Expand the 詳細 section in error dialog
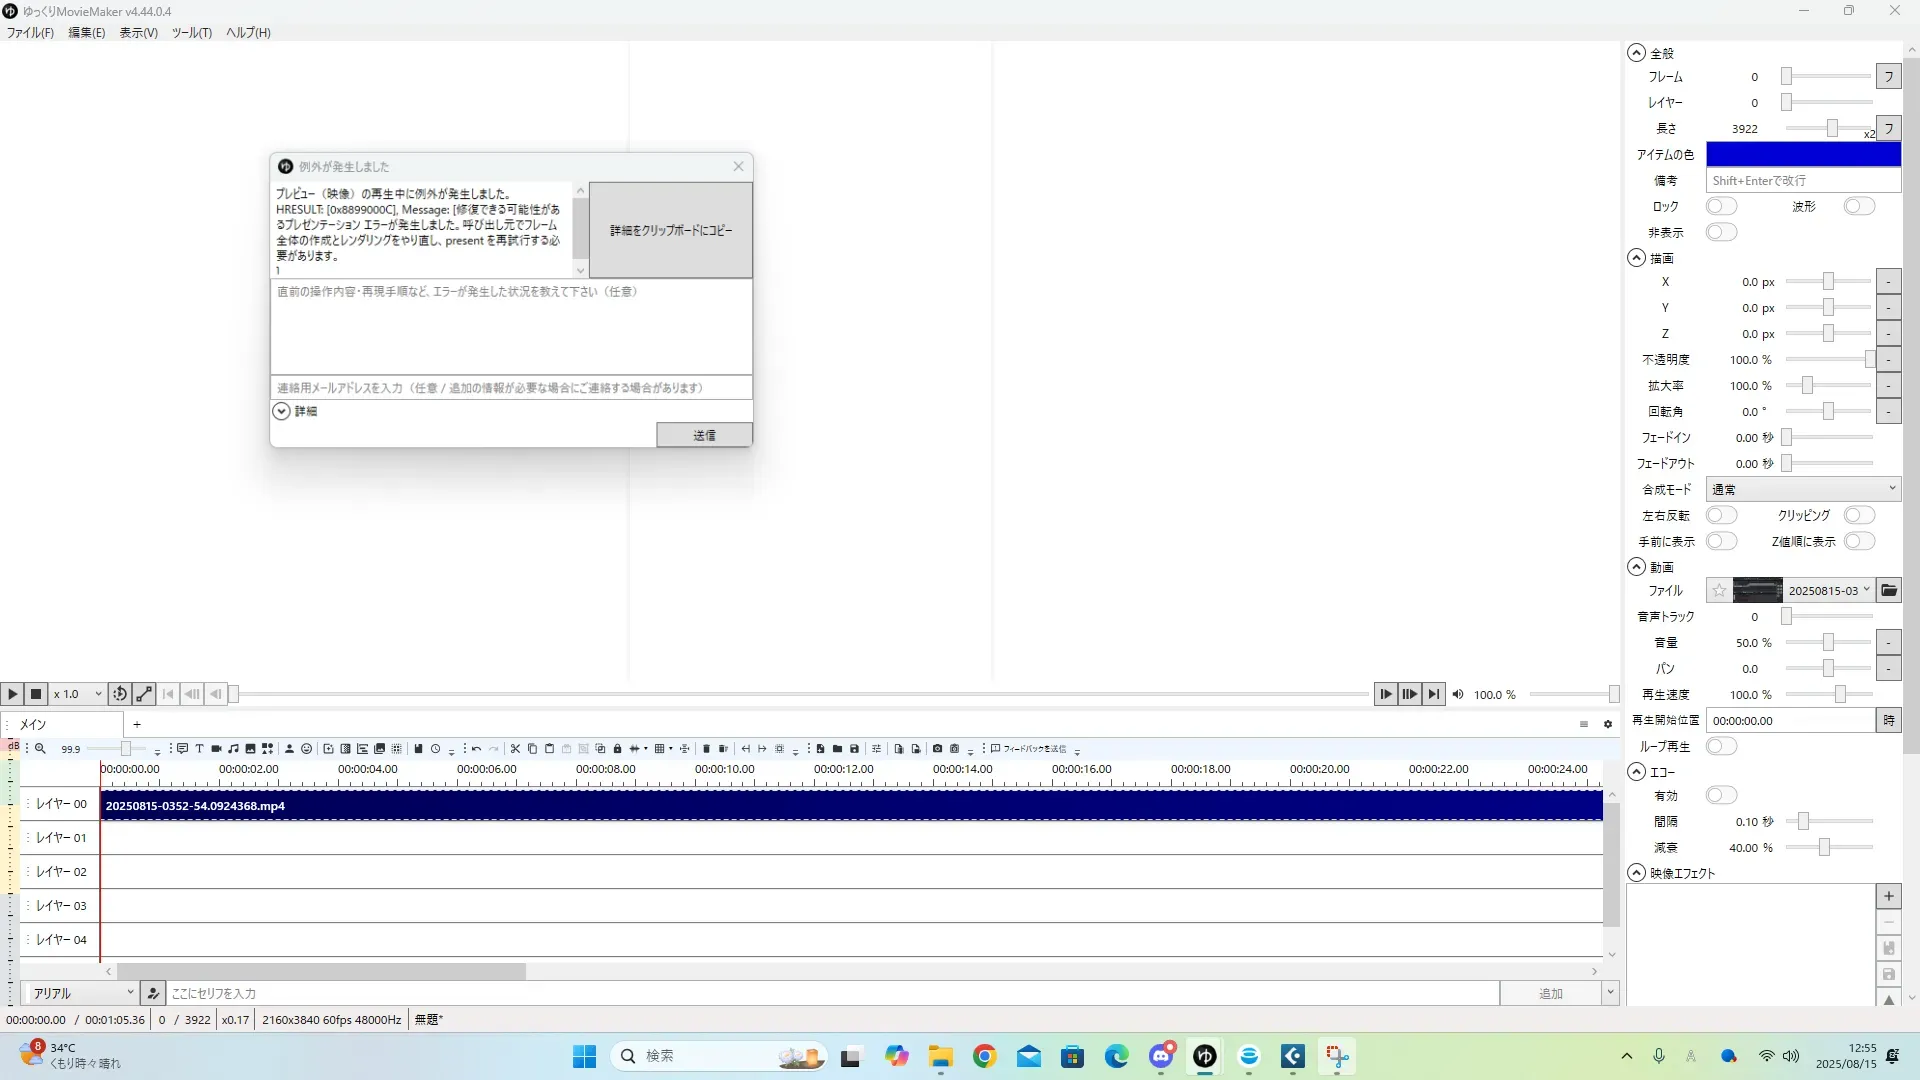Viewport: 1920px width, 1080px height. pyautogui.click(x=282, y=412)
